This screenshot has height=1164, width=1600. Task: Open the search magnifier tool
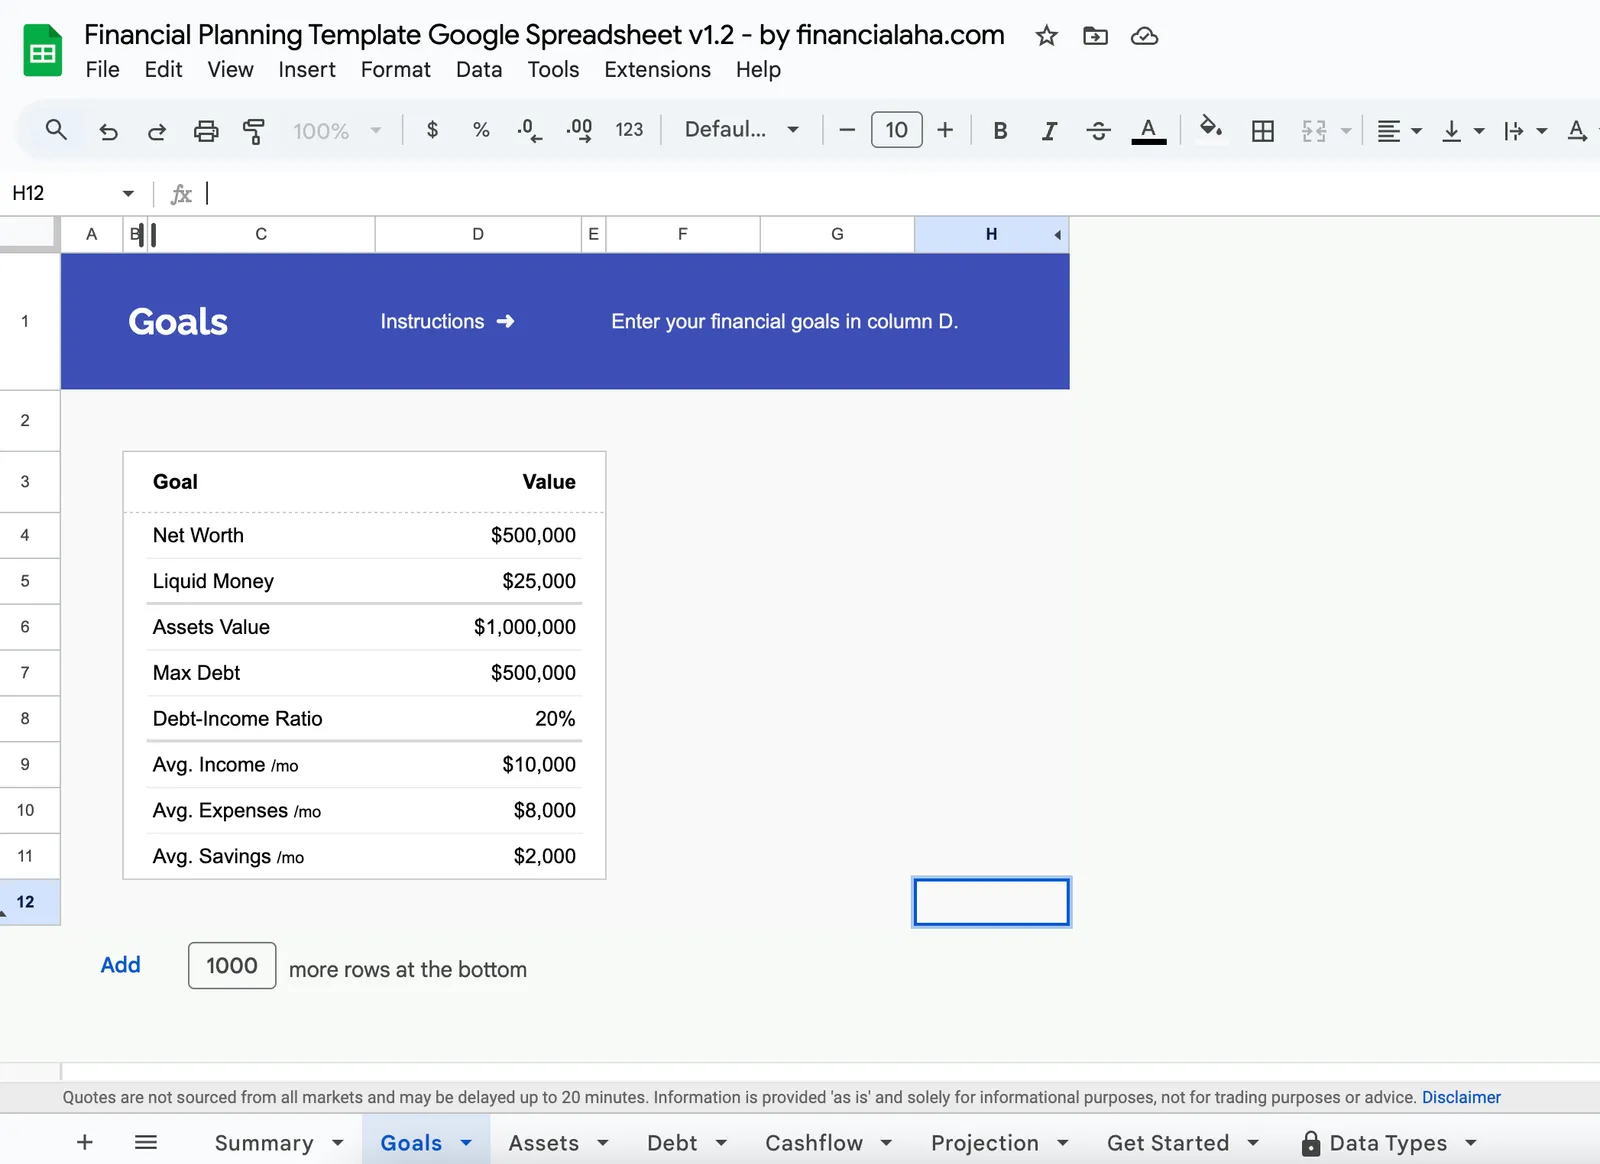(56, 130)
